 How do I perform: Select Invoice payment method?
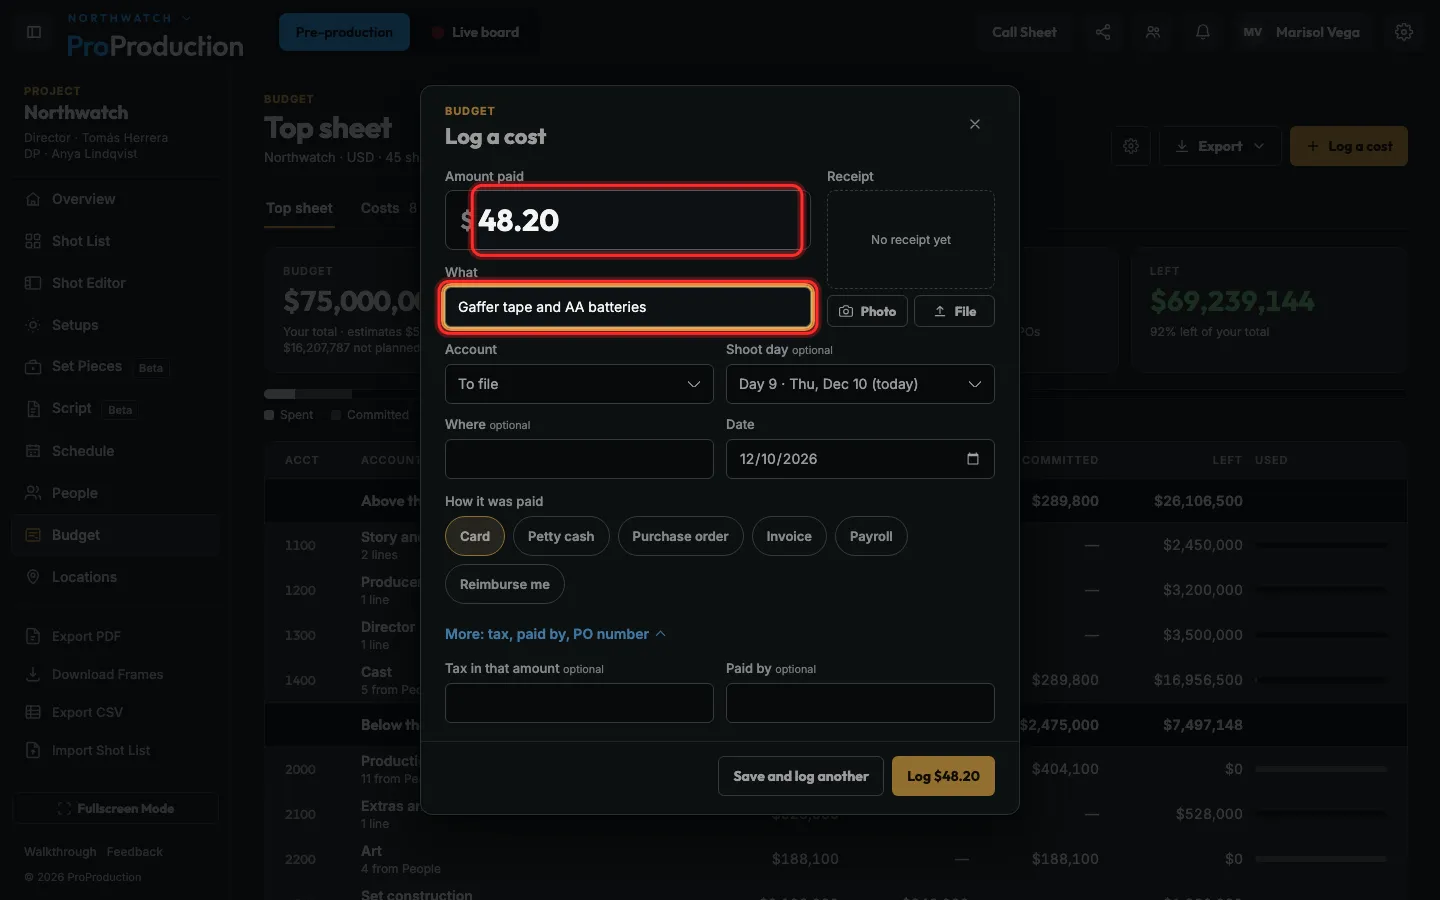point(789,536)
